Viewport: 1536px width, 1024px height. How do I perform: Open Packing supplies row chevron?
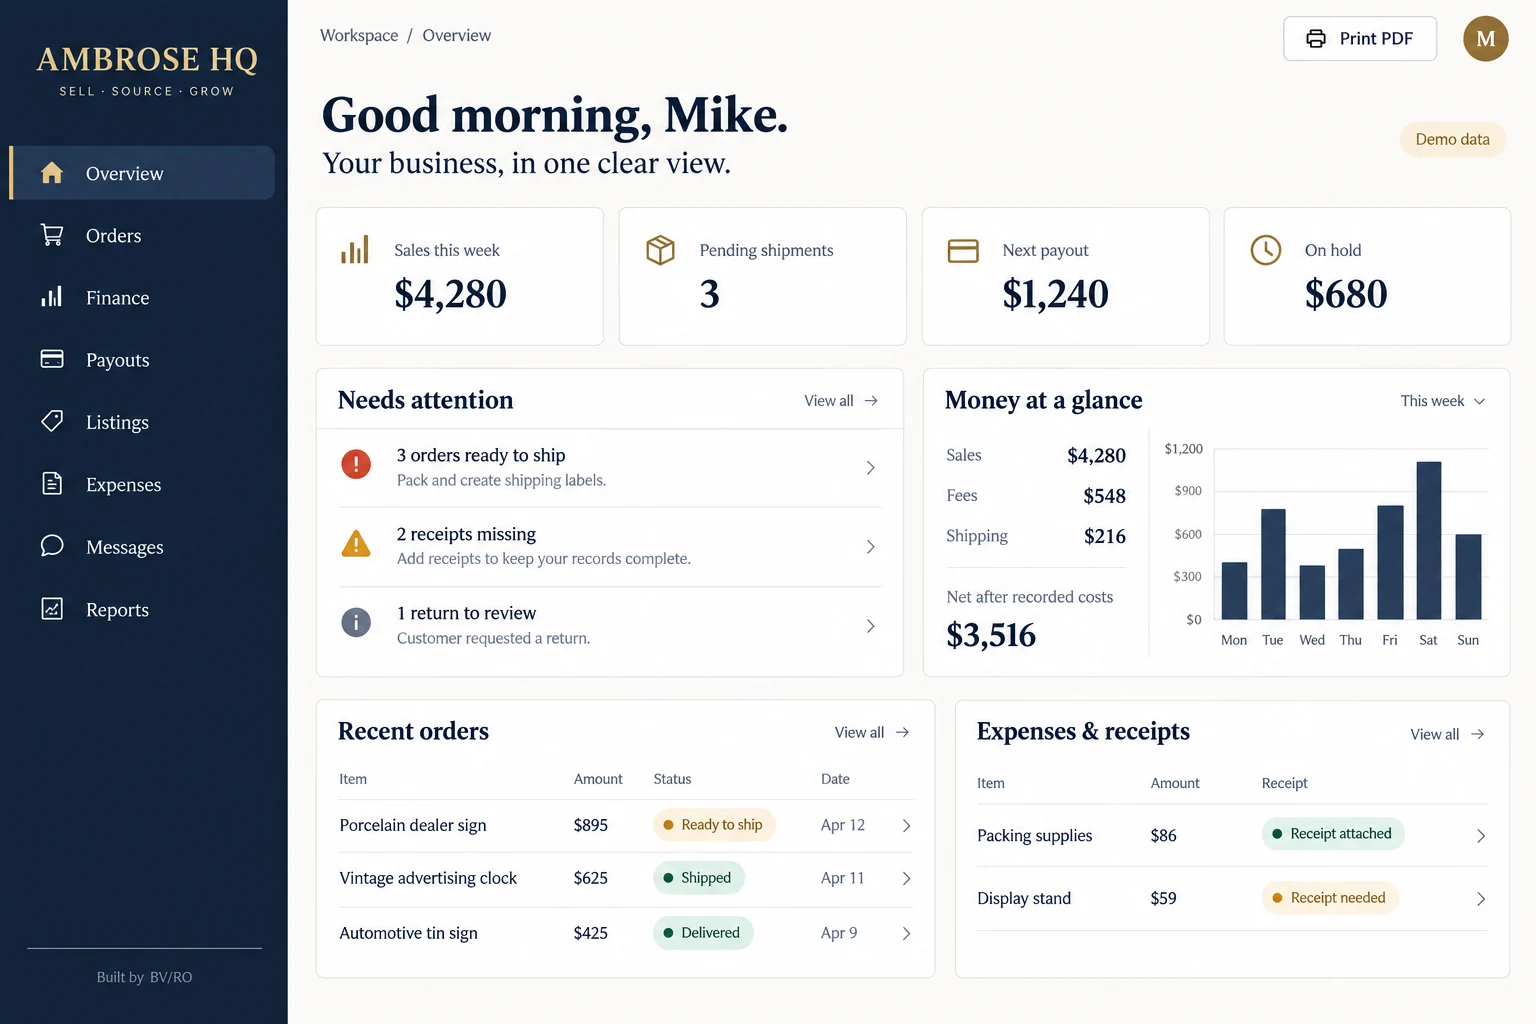point(1481,836)
